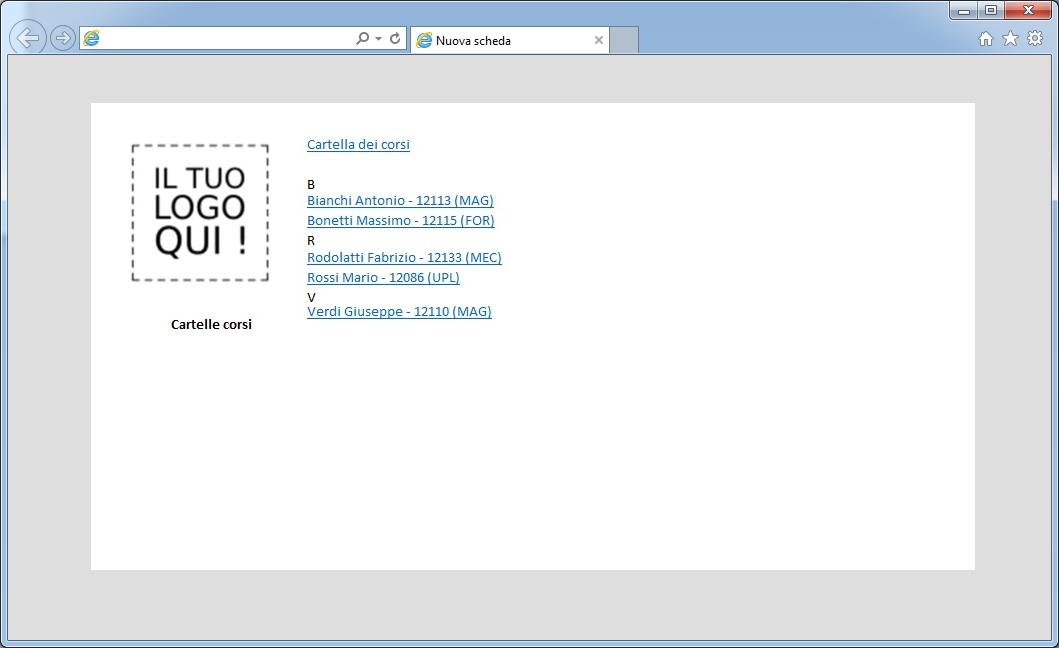Click the search magnifier in the address bar
Screen dimensions: 1059x648
tap(362, 39)
